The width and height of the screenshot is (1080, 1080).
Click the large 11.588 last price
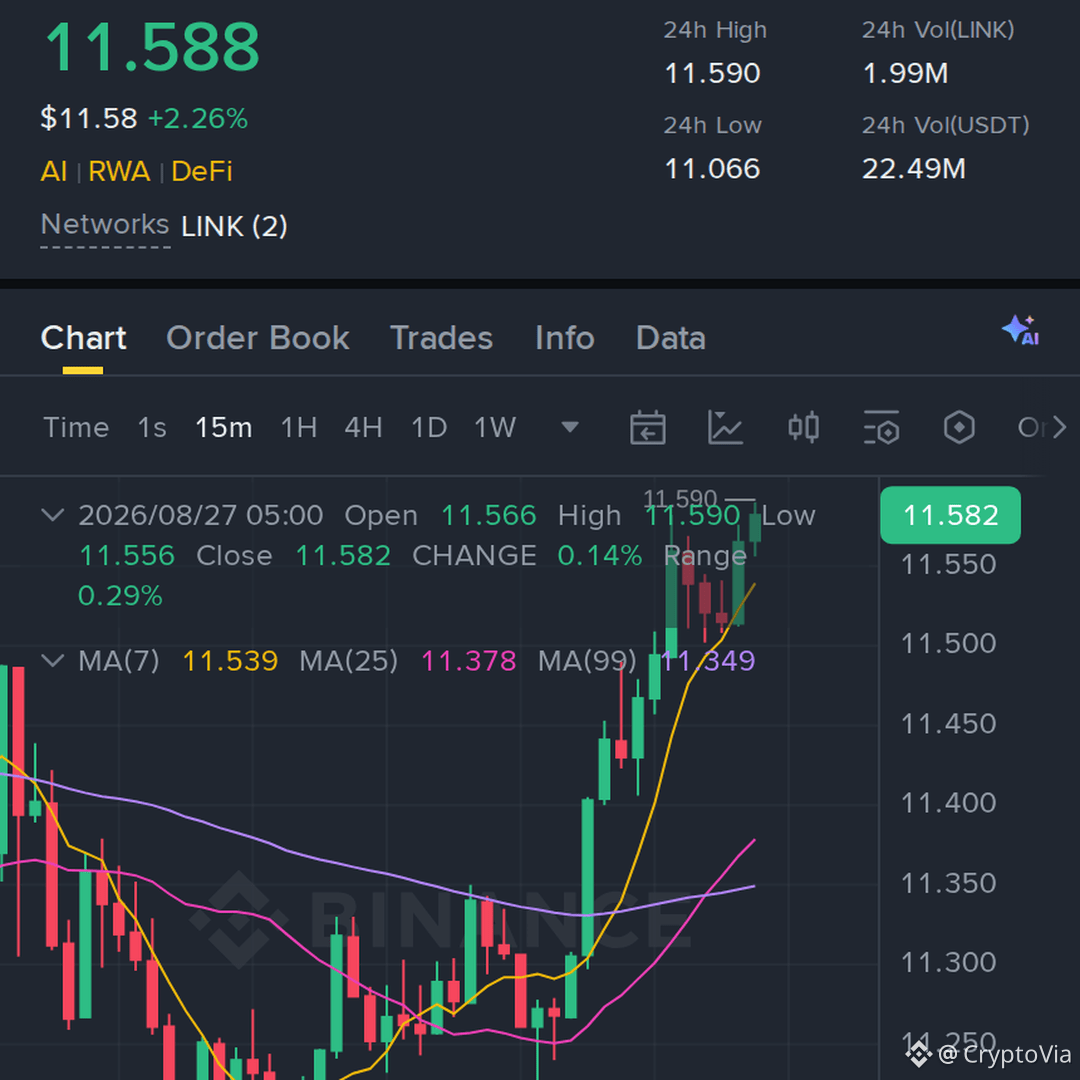(x=152, y=47)
